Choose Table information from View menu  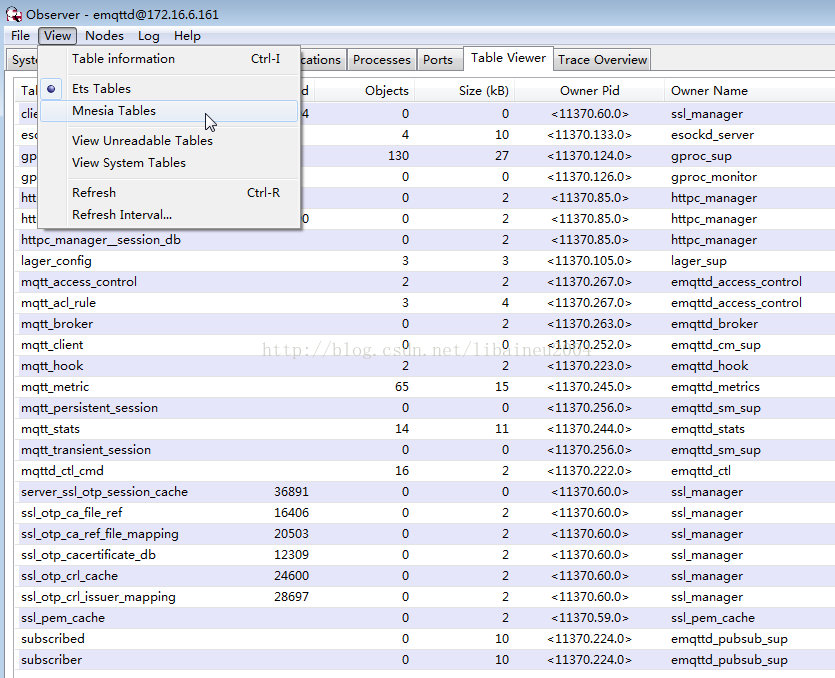[x=169, y=59]
